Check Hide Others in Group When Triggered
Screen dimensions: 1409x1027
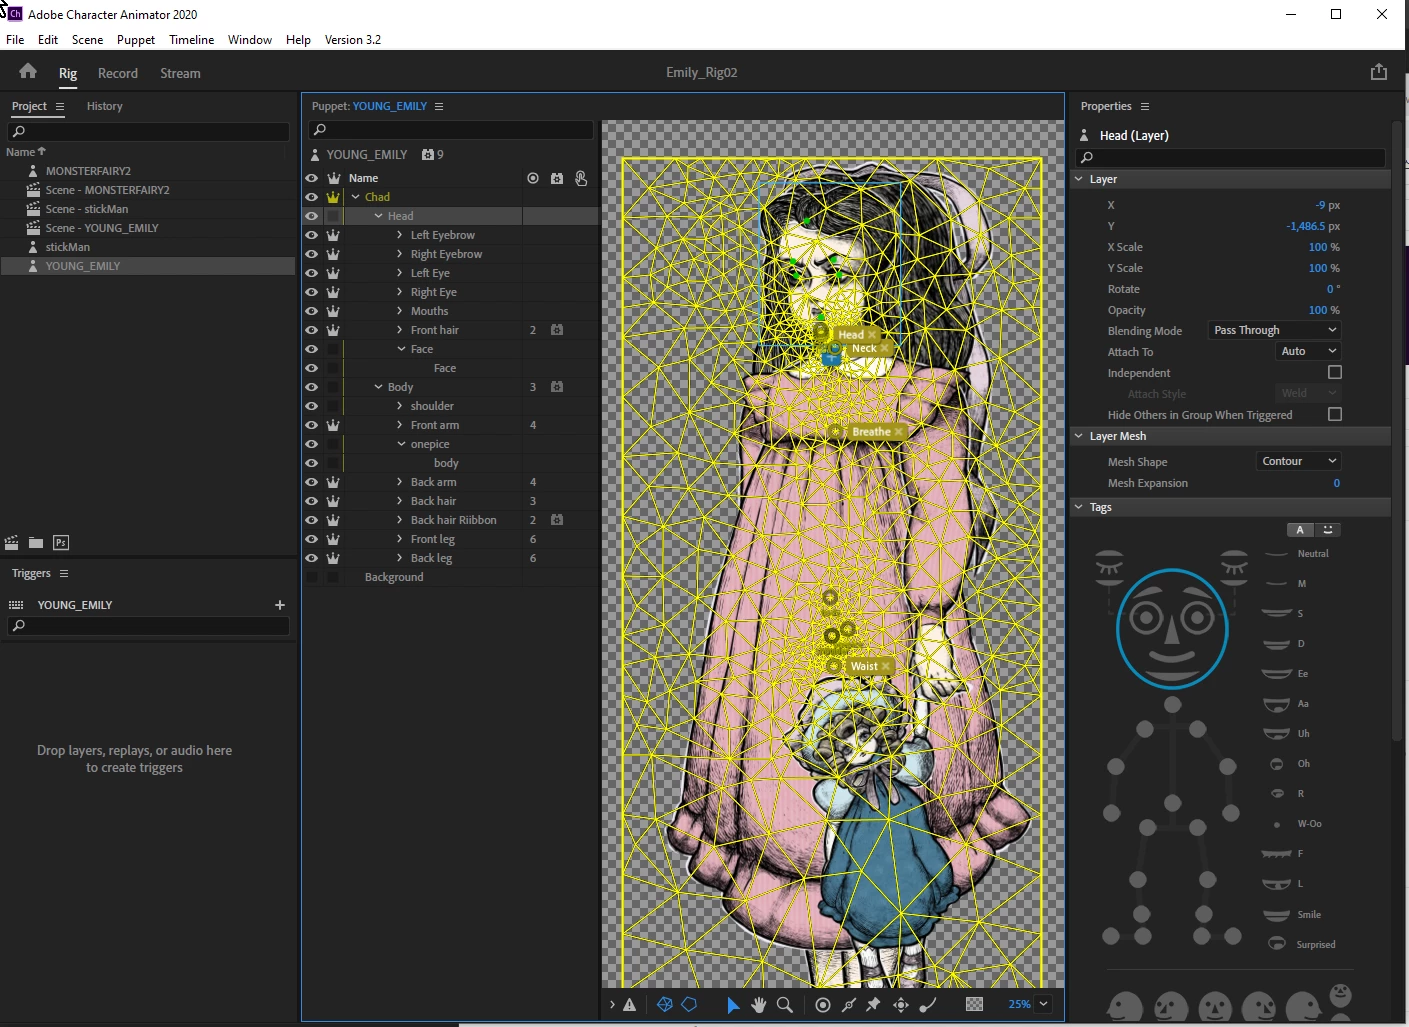(1334, 414)
